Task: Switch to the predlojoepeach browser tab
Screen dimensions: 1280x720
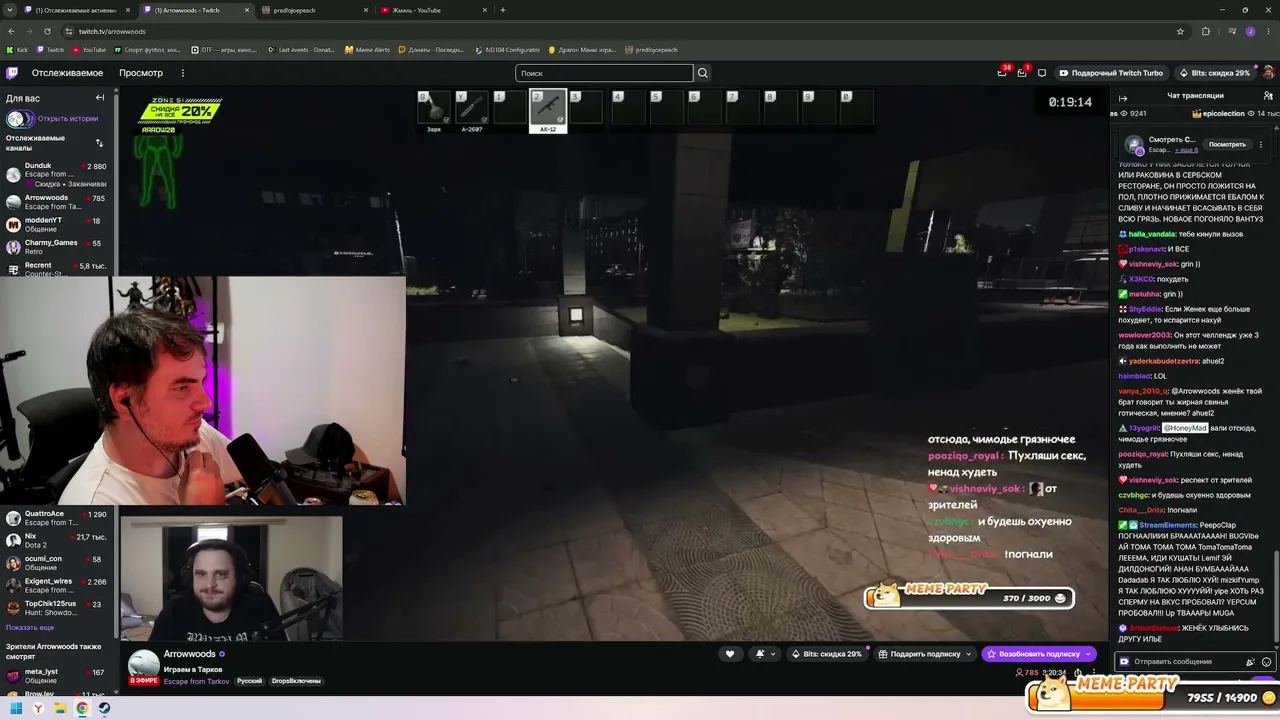Action: point(314,10)
